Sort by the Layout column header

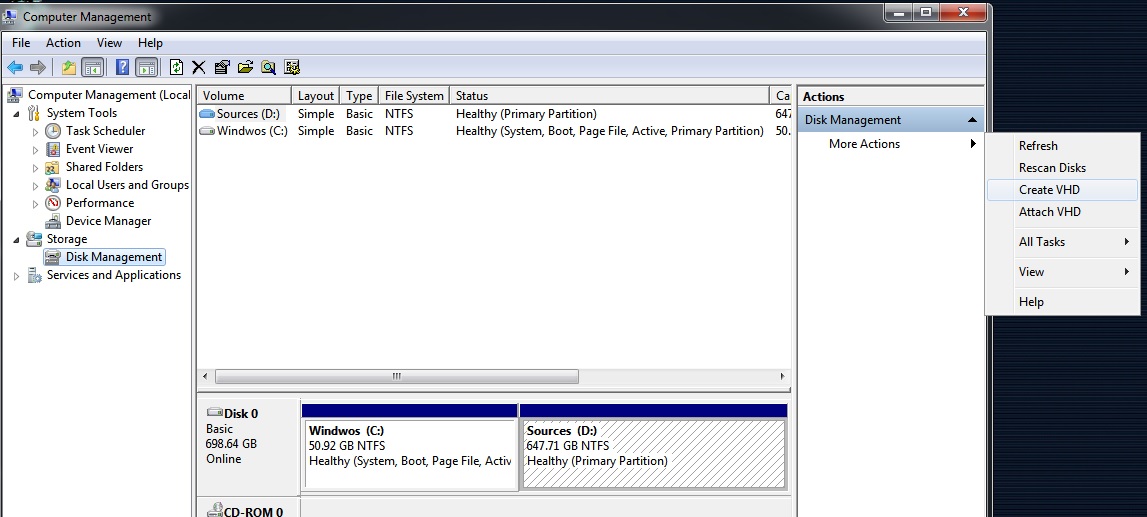[316, 96]
